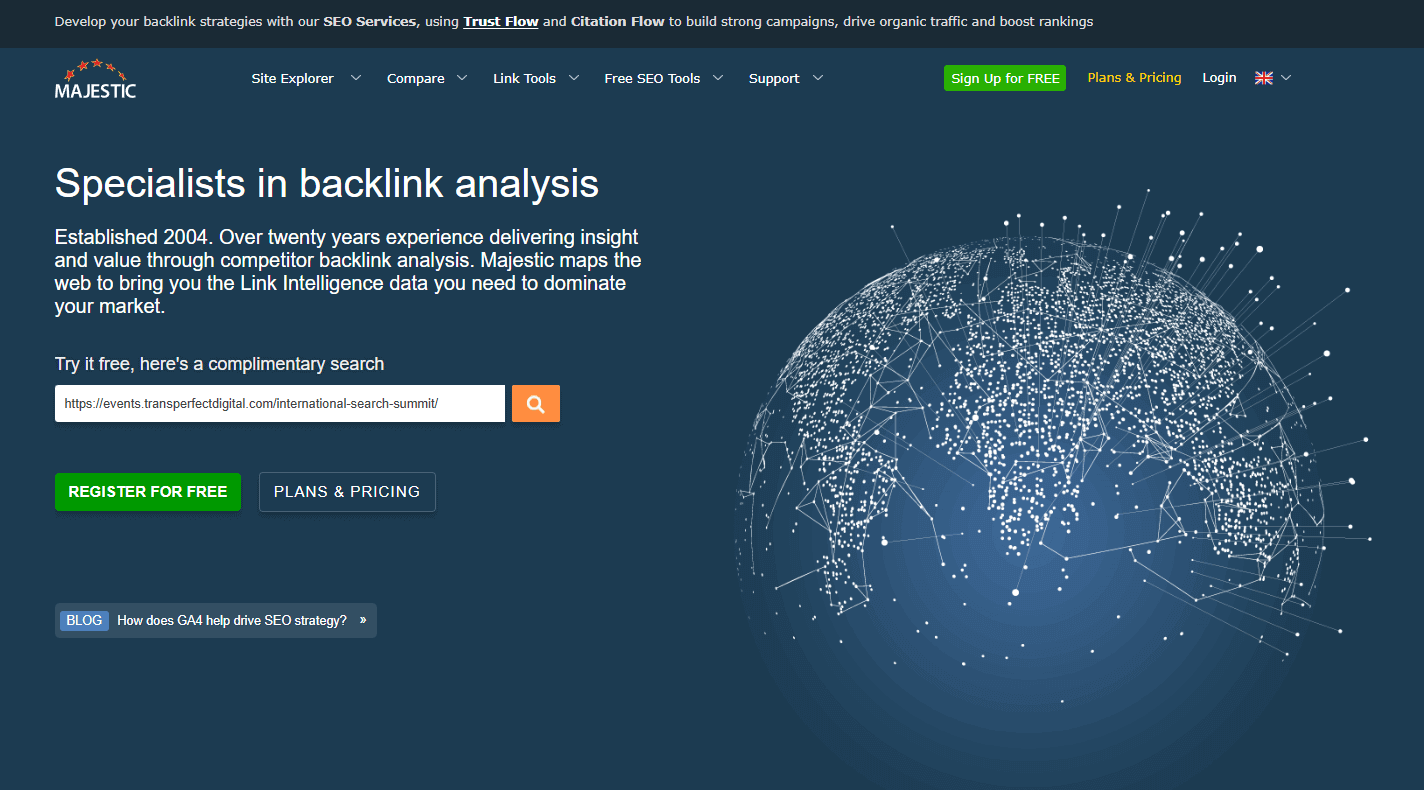
Task: Open the PLANS & PRICING outlined button
Action: 347,492
